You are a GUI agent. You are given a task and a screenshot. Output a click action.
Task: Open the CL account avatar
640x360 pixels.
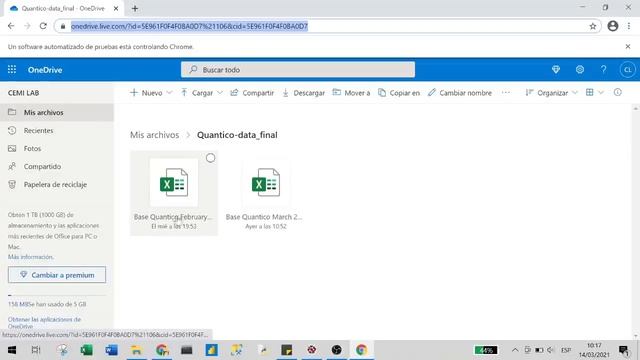627,70
